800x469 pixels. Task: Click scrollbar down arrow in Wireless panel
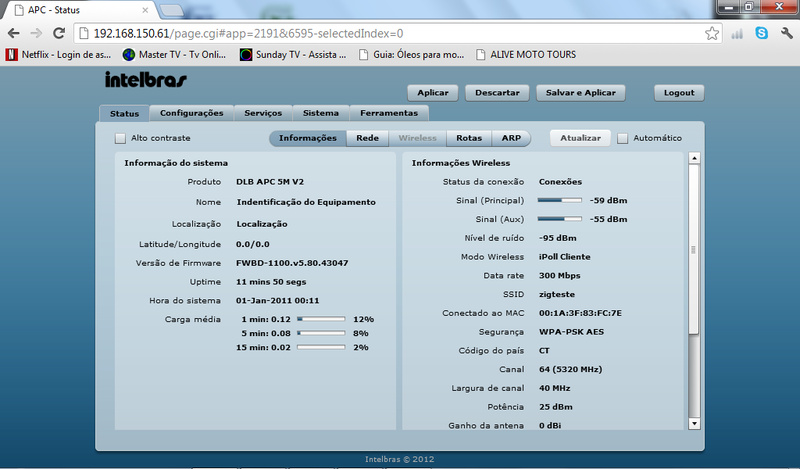(694, 424)
